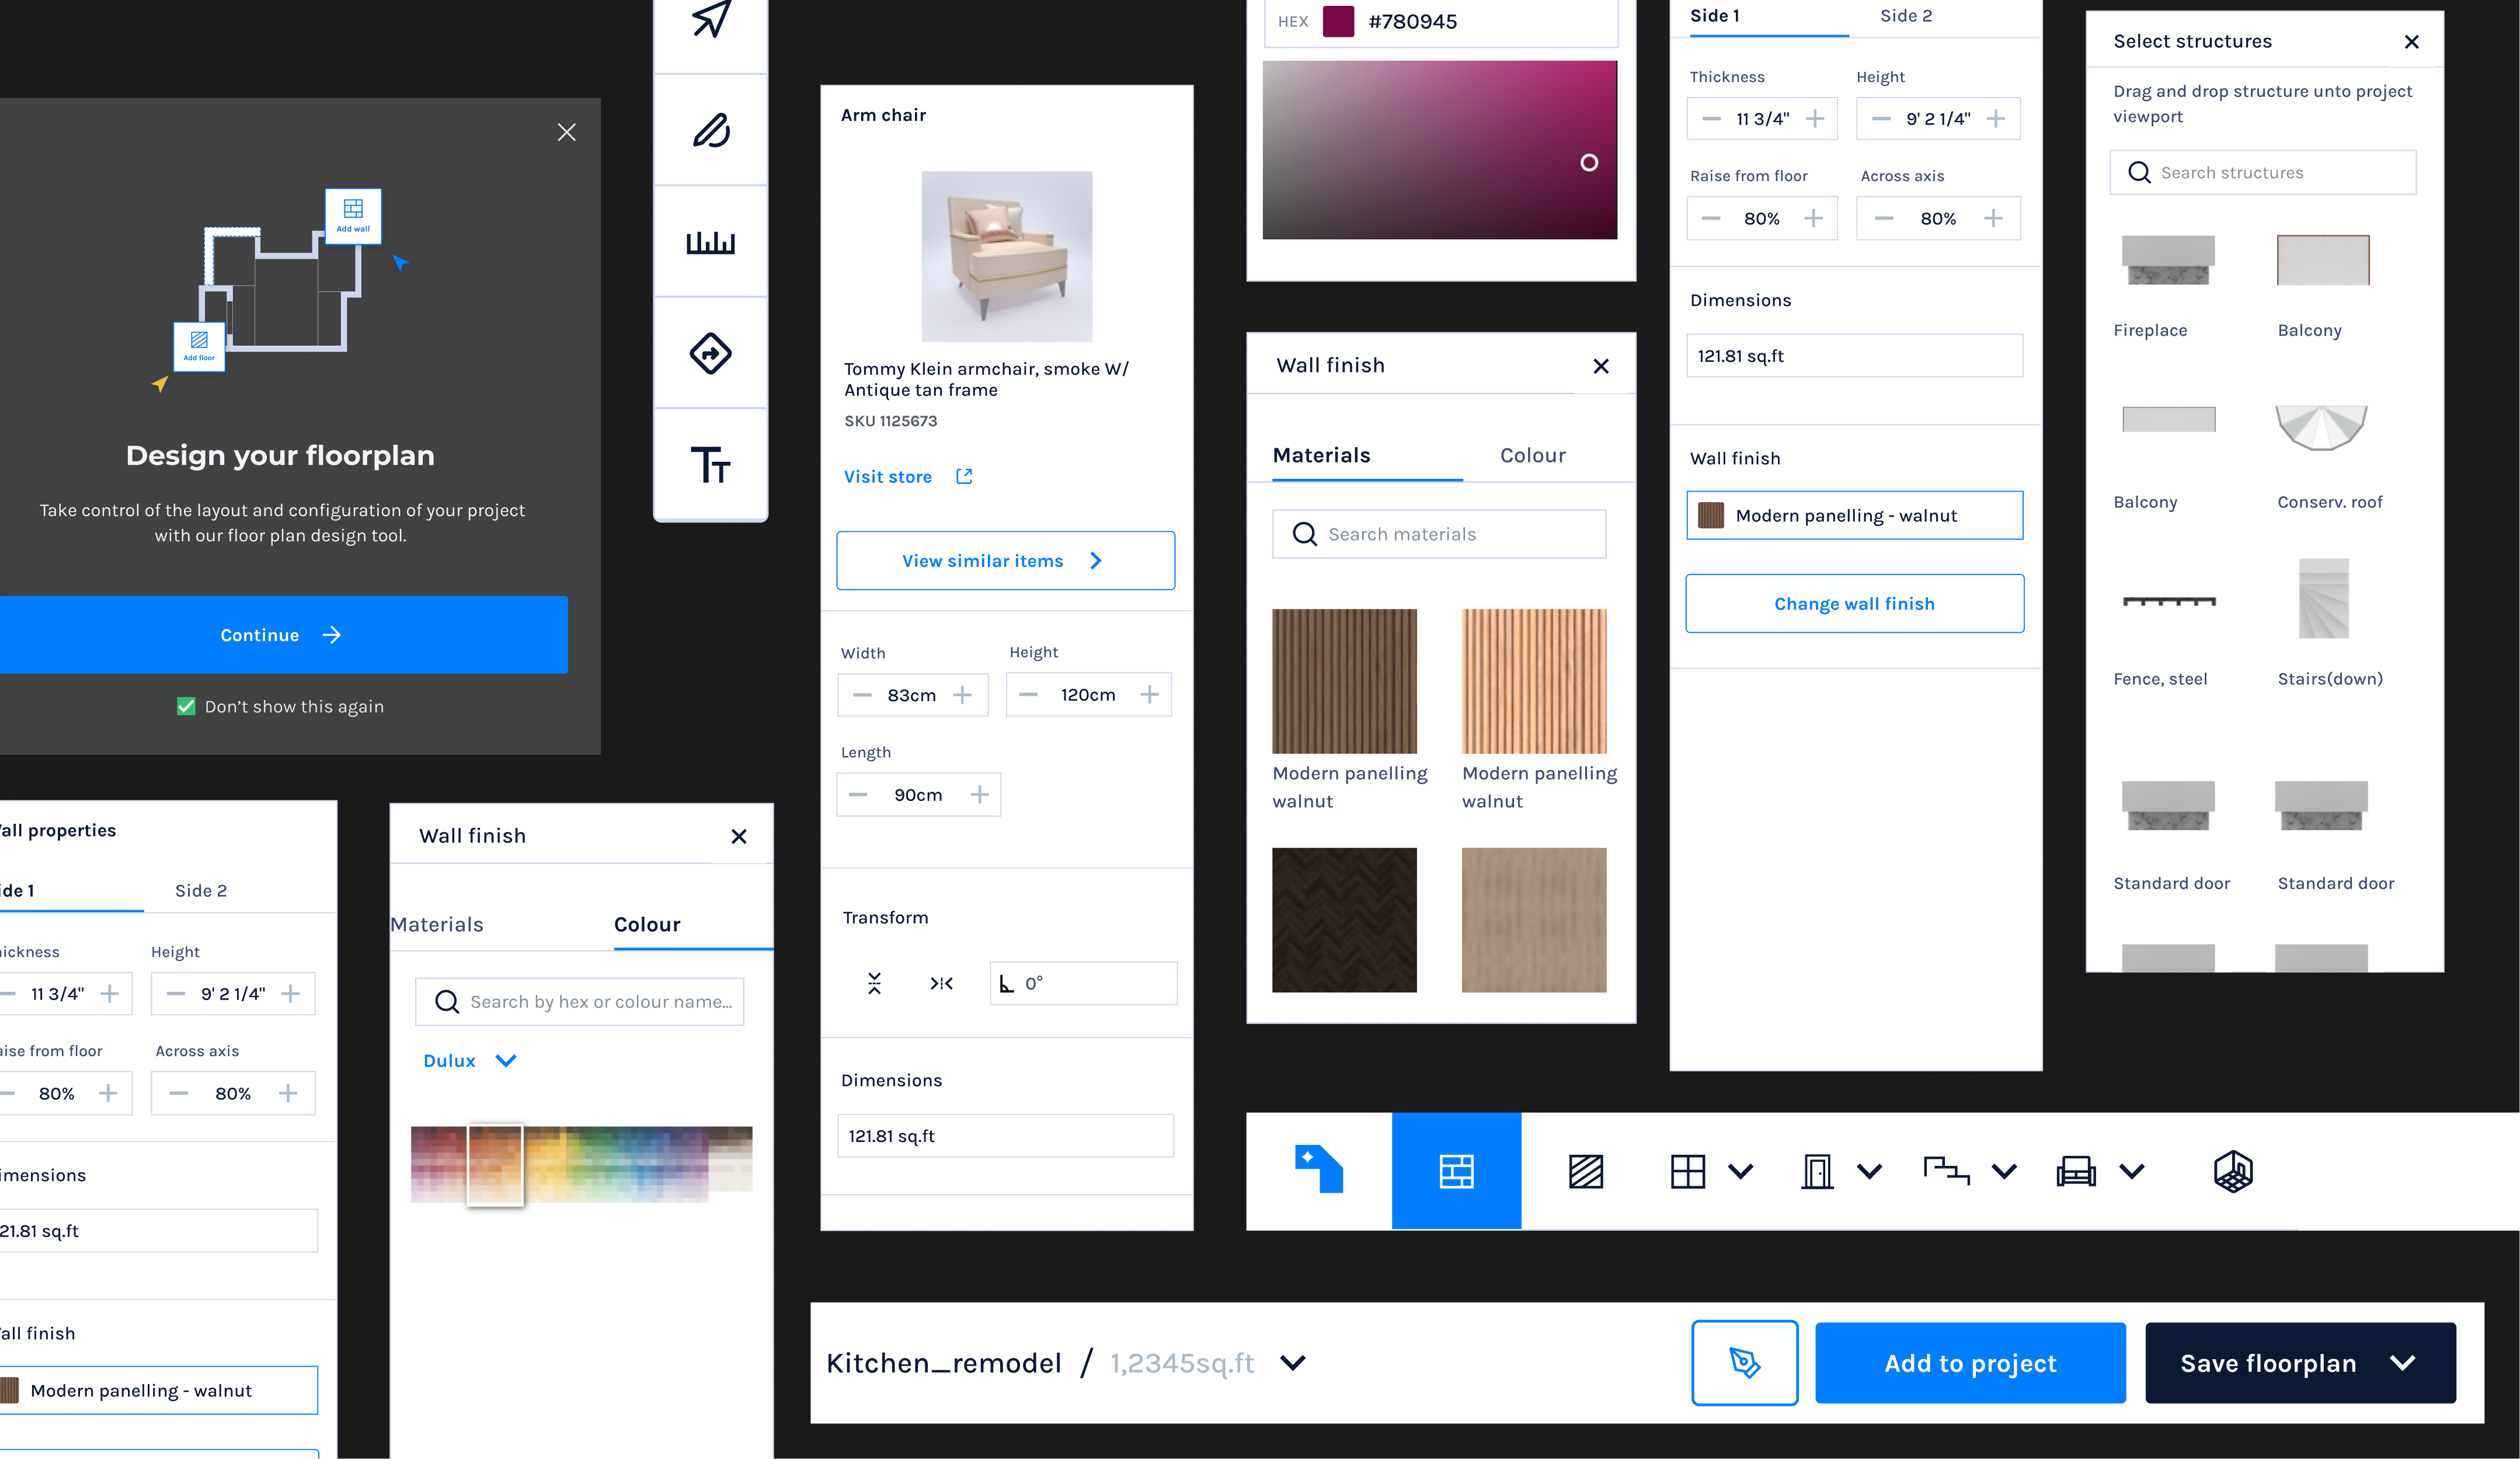Flip the armchair vertically

(x=874, y=983)
